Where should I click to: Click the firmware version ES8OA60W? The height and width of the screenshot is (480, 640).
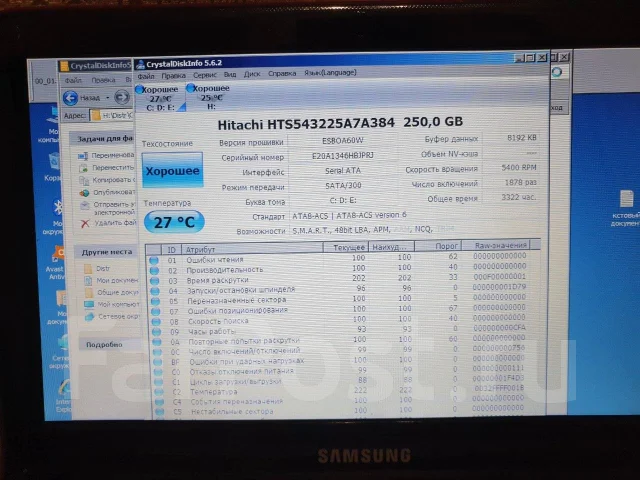coord(342,140)
